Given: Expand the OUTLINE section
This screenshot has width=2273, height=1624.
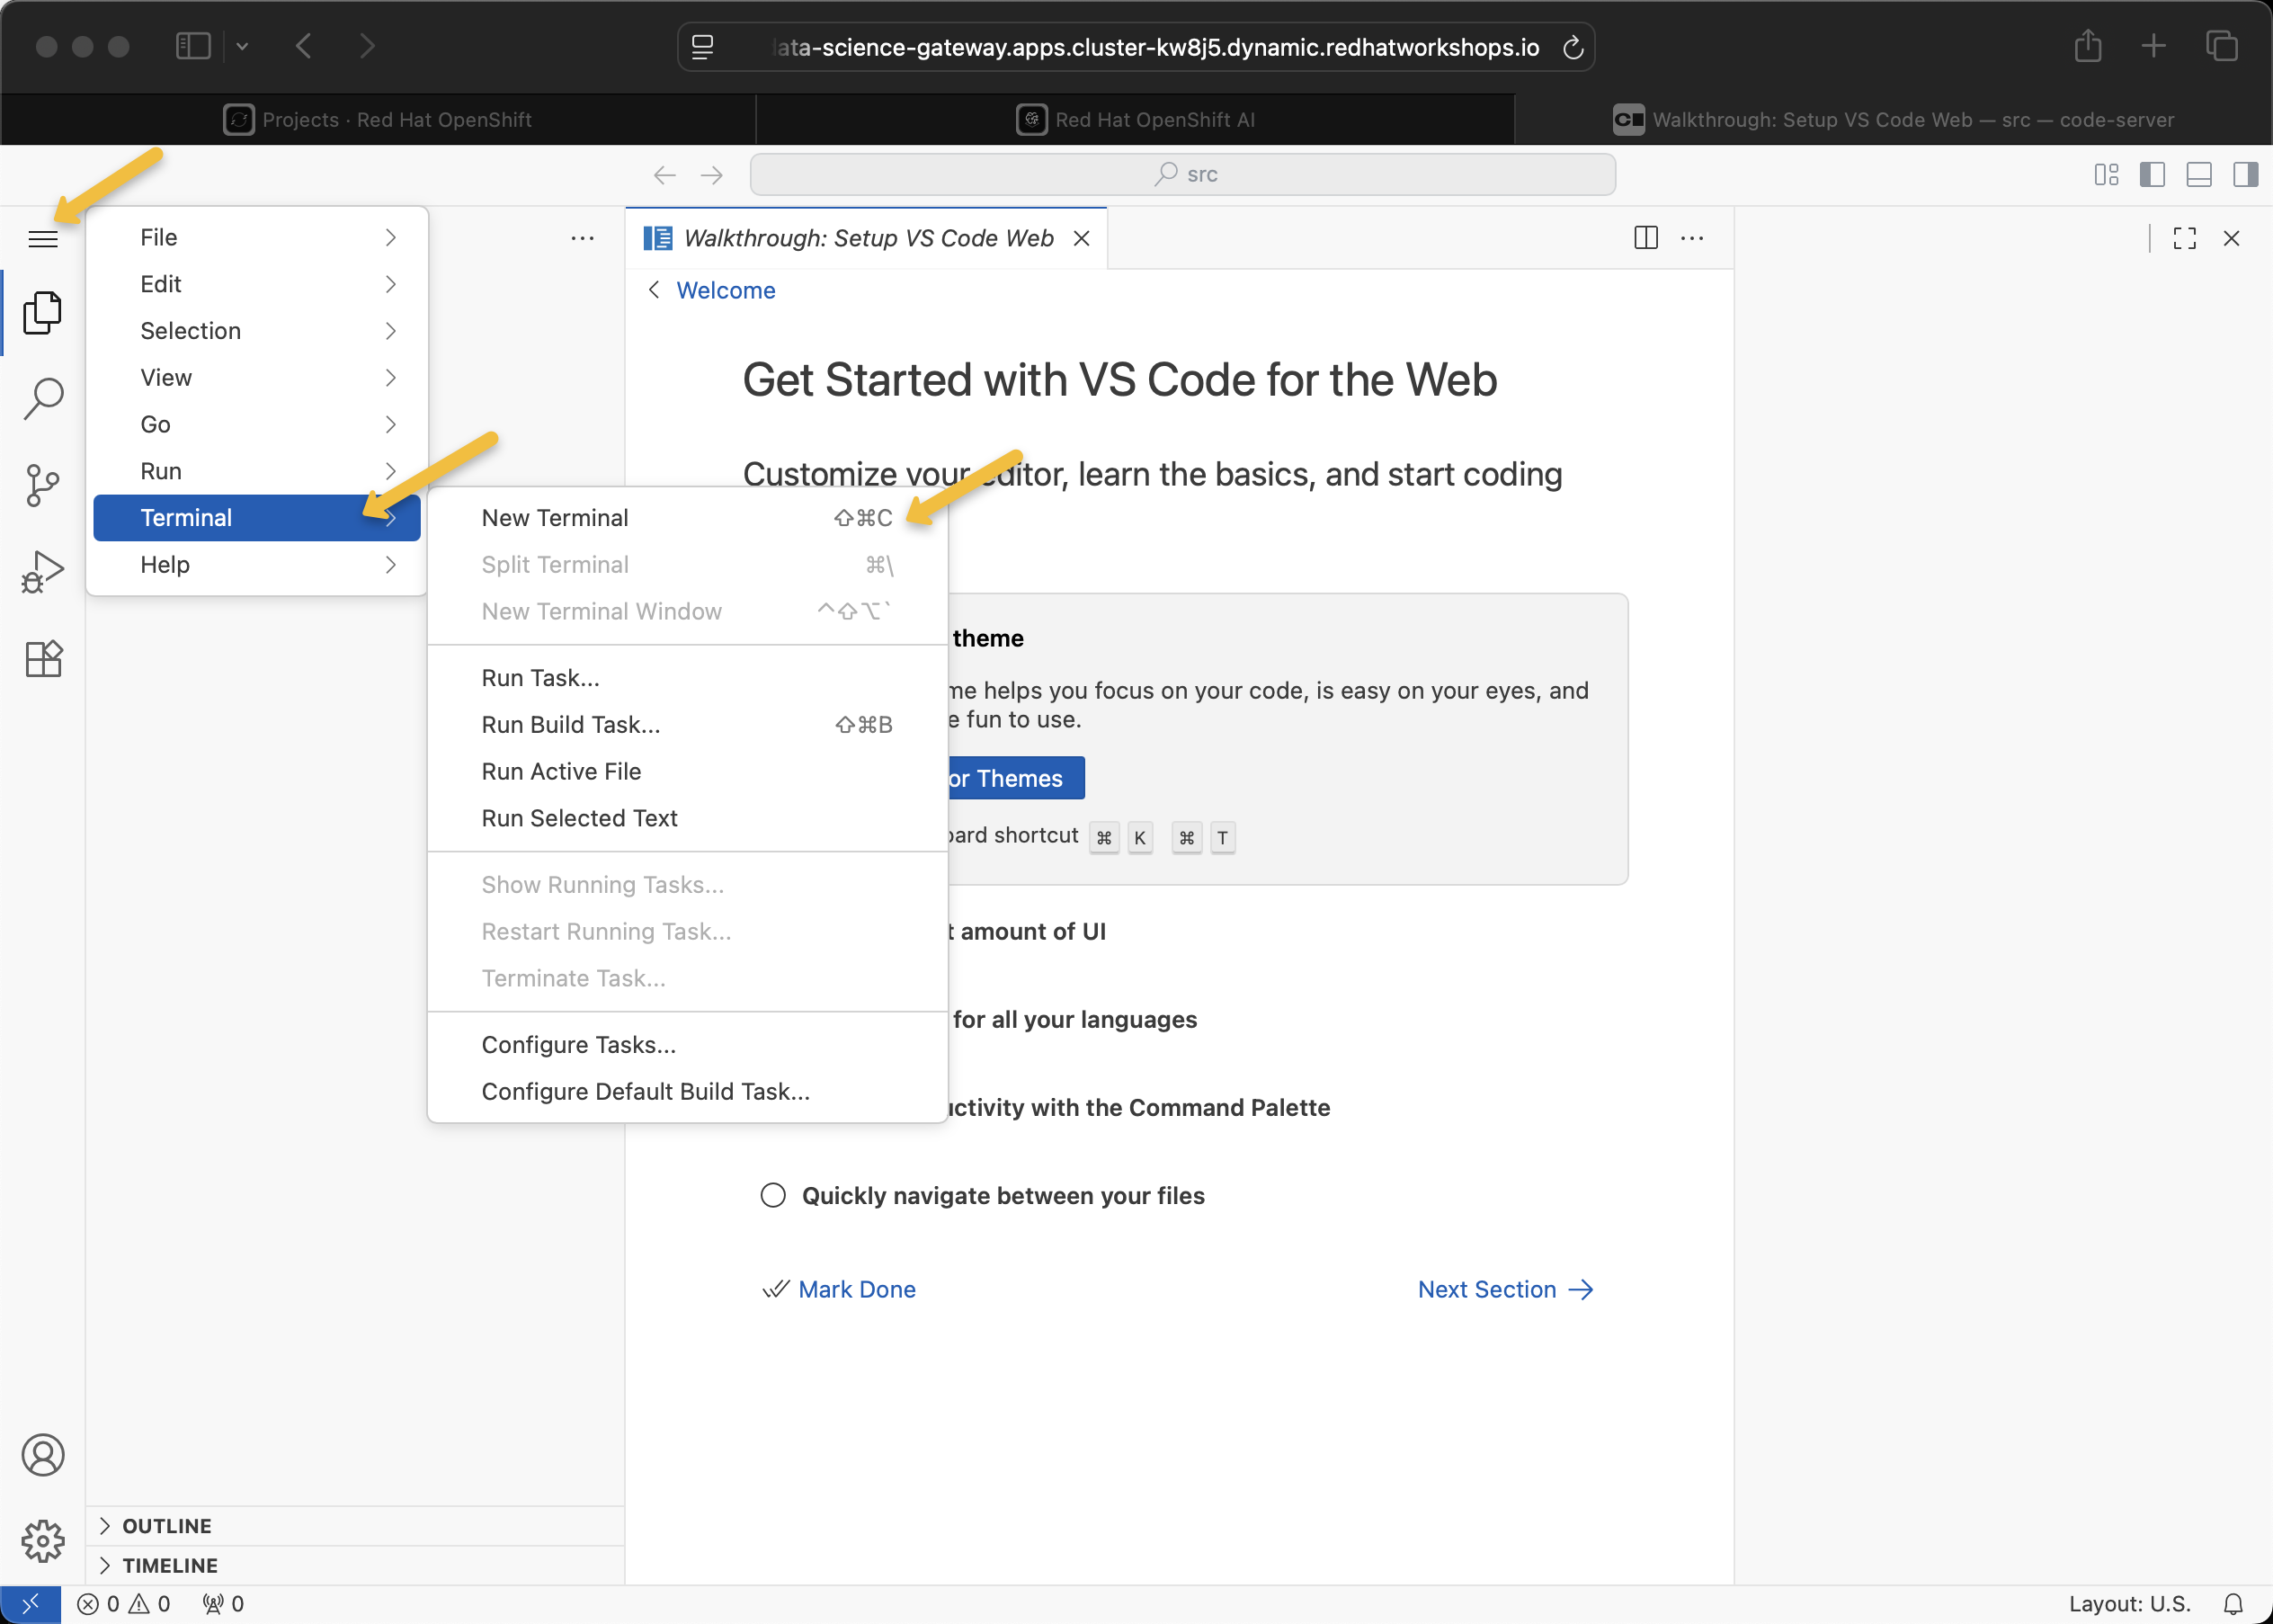Looking at the screenshot, I should pyautogui.click(x=166, y=1526).
